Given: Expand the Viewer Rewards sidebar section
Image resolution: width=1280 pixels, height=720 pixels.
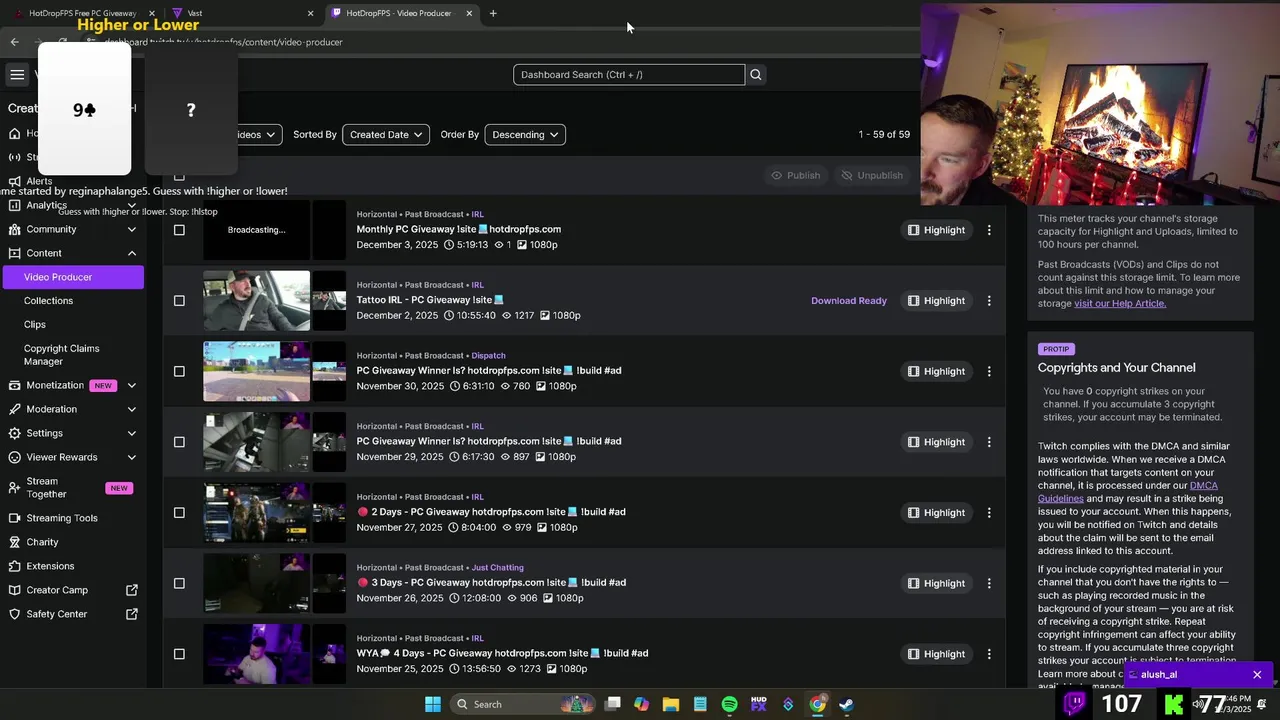Looking at the screenshot, I should [131, 457].
